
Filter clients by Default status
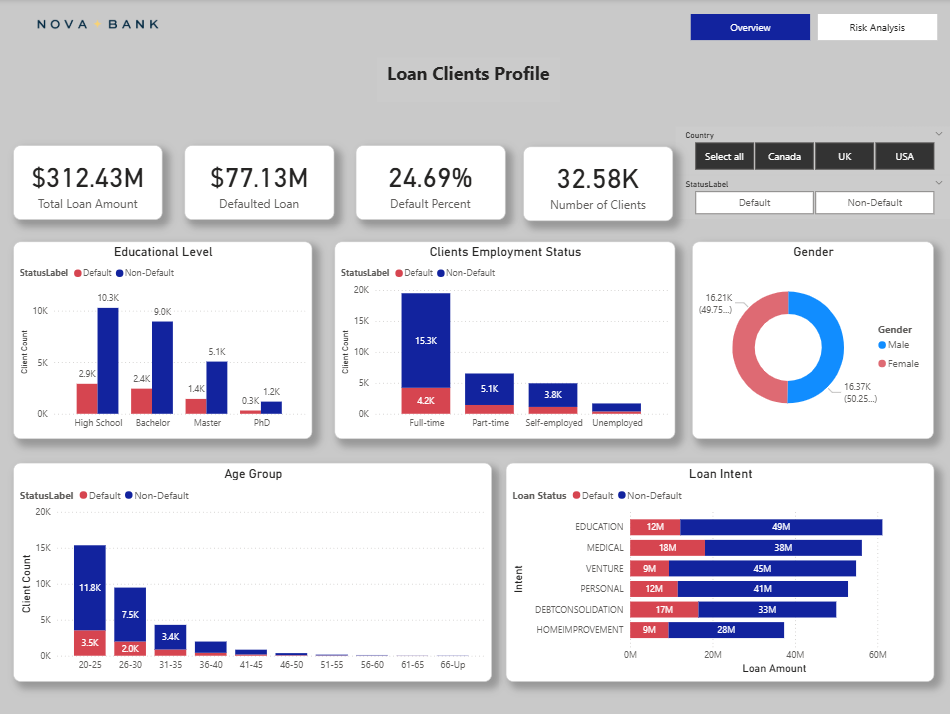pos(754,203)
